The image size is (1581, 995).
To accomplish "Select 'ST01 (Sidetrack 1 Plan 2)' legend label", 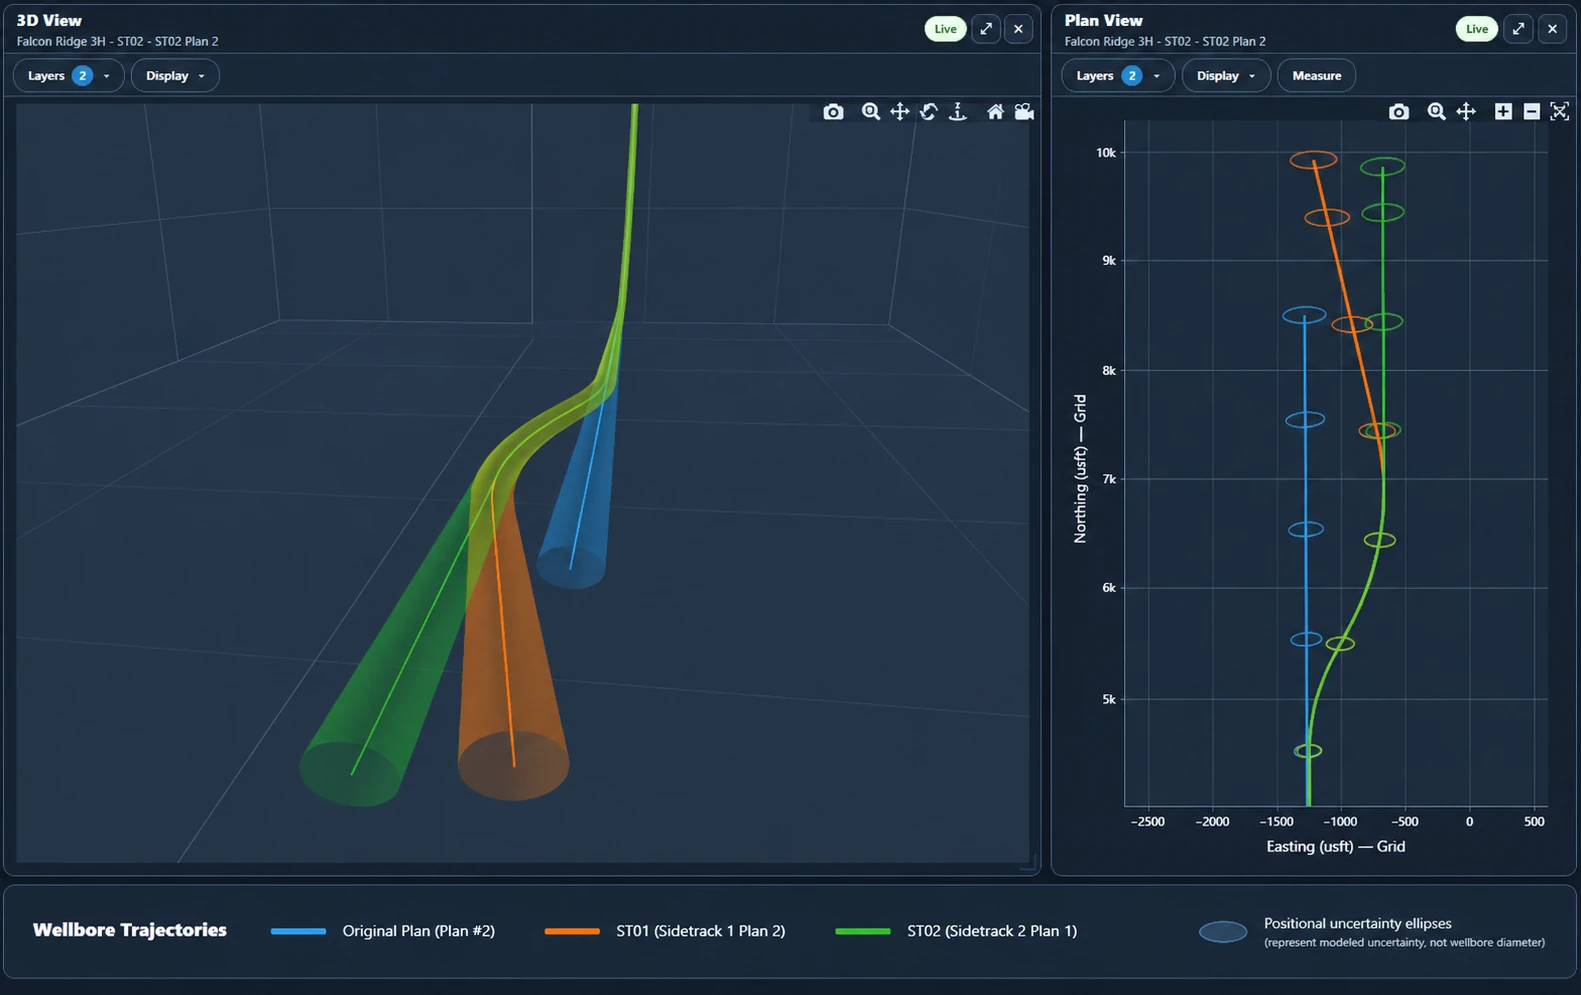I will pos(701,931).
